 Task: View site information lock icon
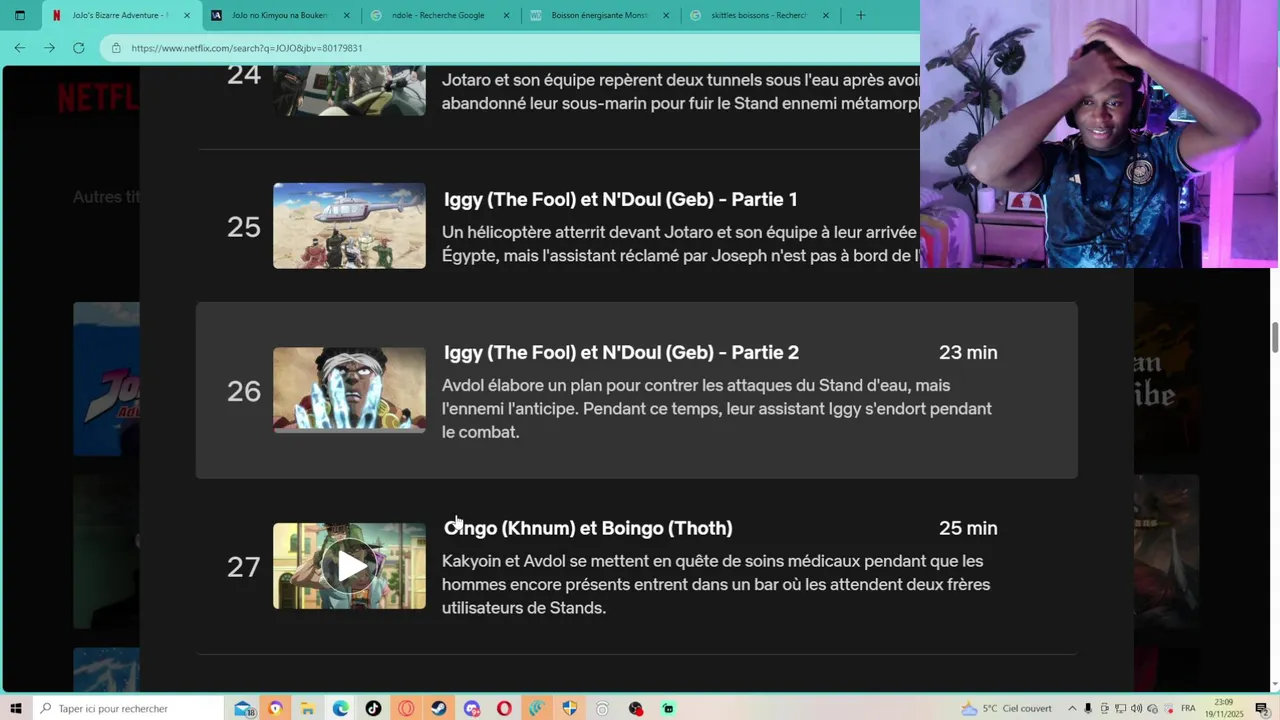pyautogui.click(x=116, y=48)
